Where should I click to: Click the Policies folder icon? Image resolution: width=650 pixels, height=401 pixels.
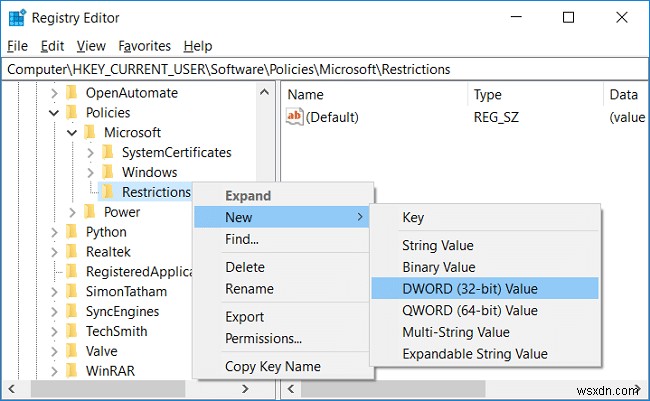[71, 113]
